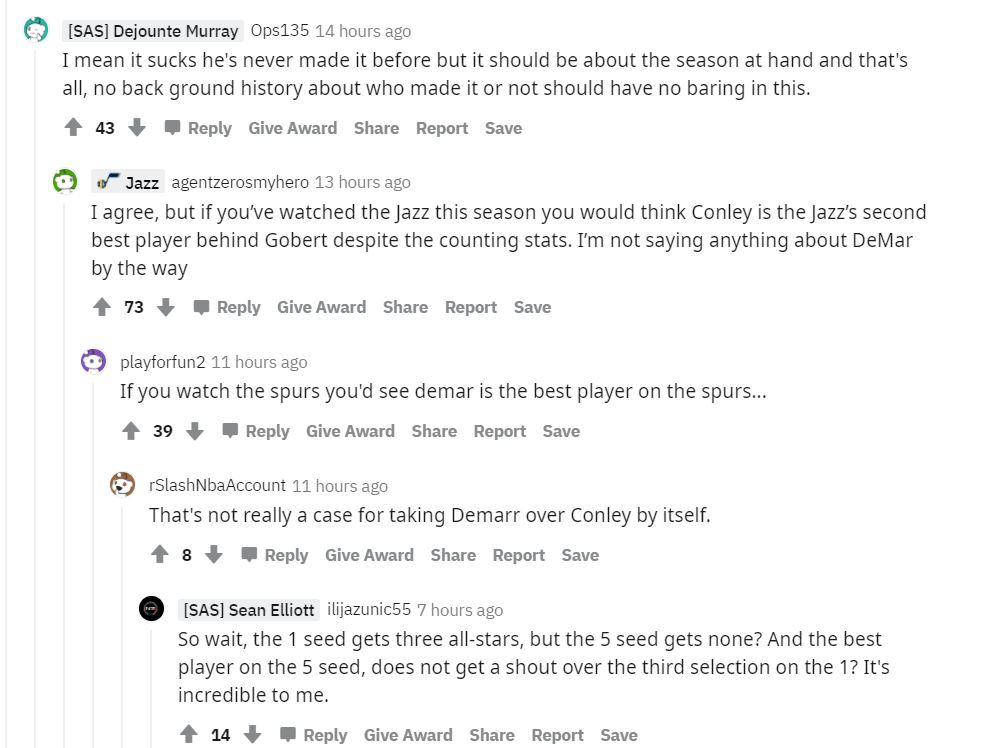
Task: Upvote playforfun2's comment about DeMar
Action: (131, 430)
